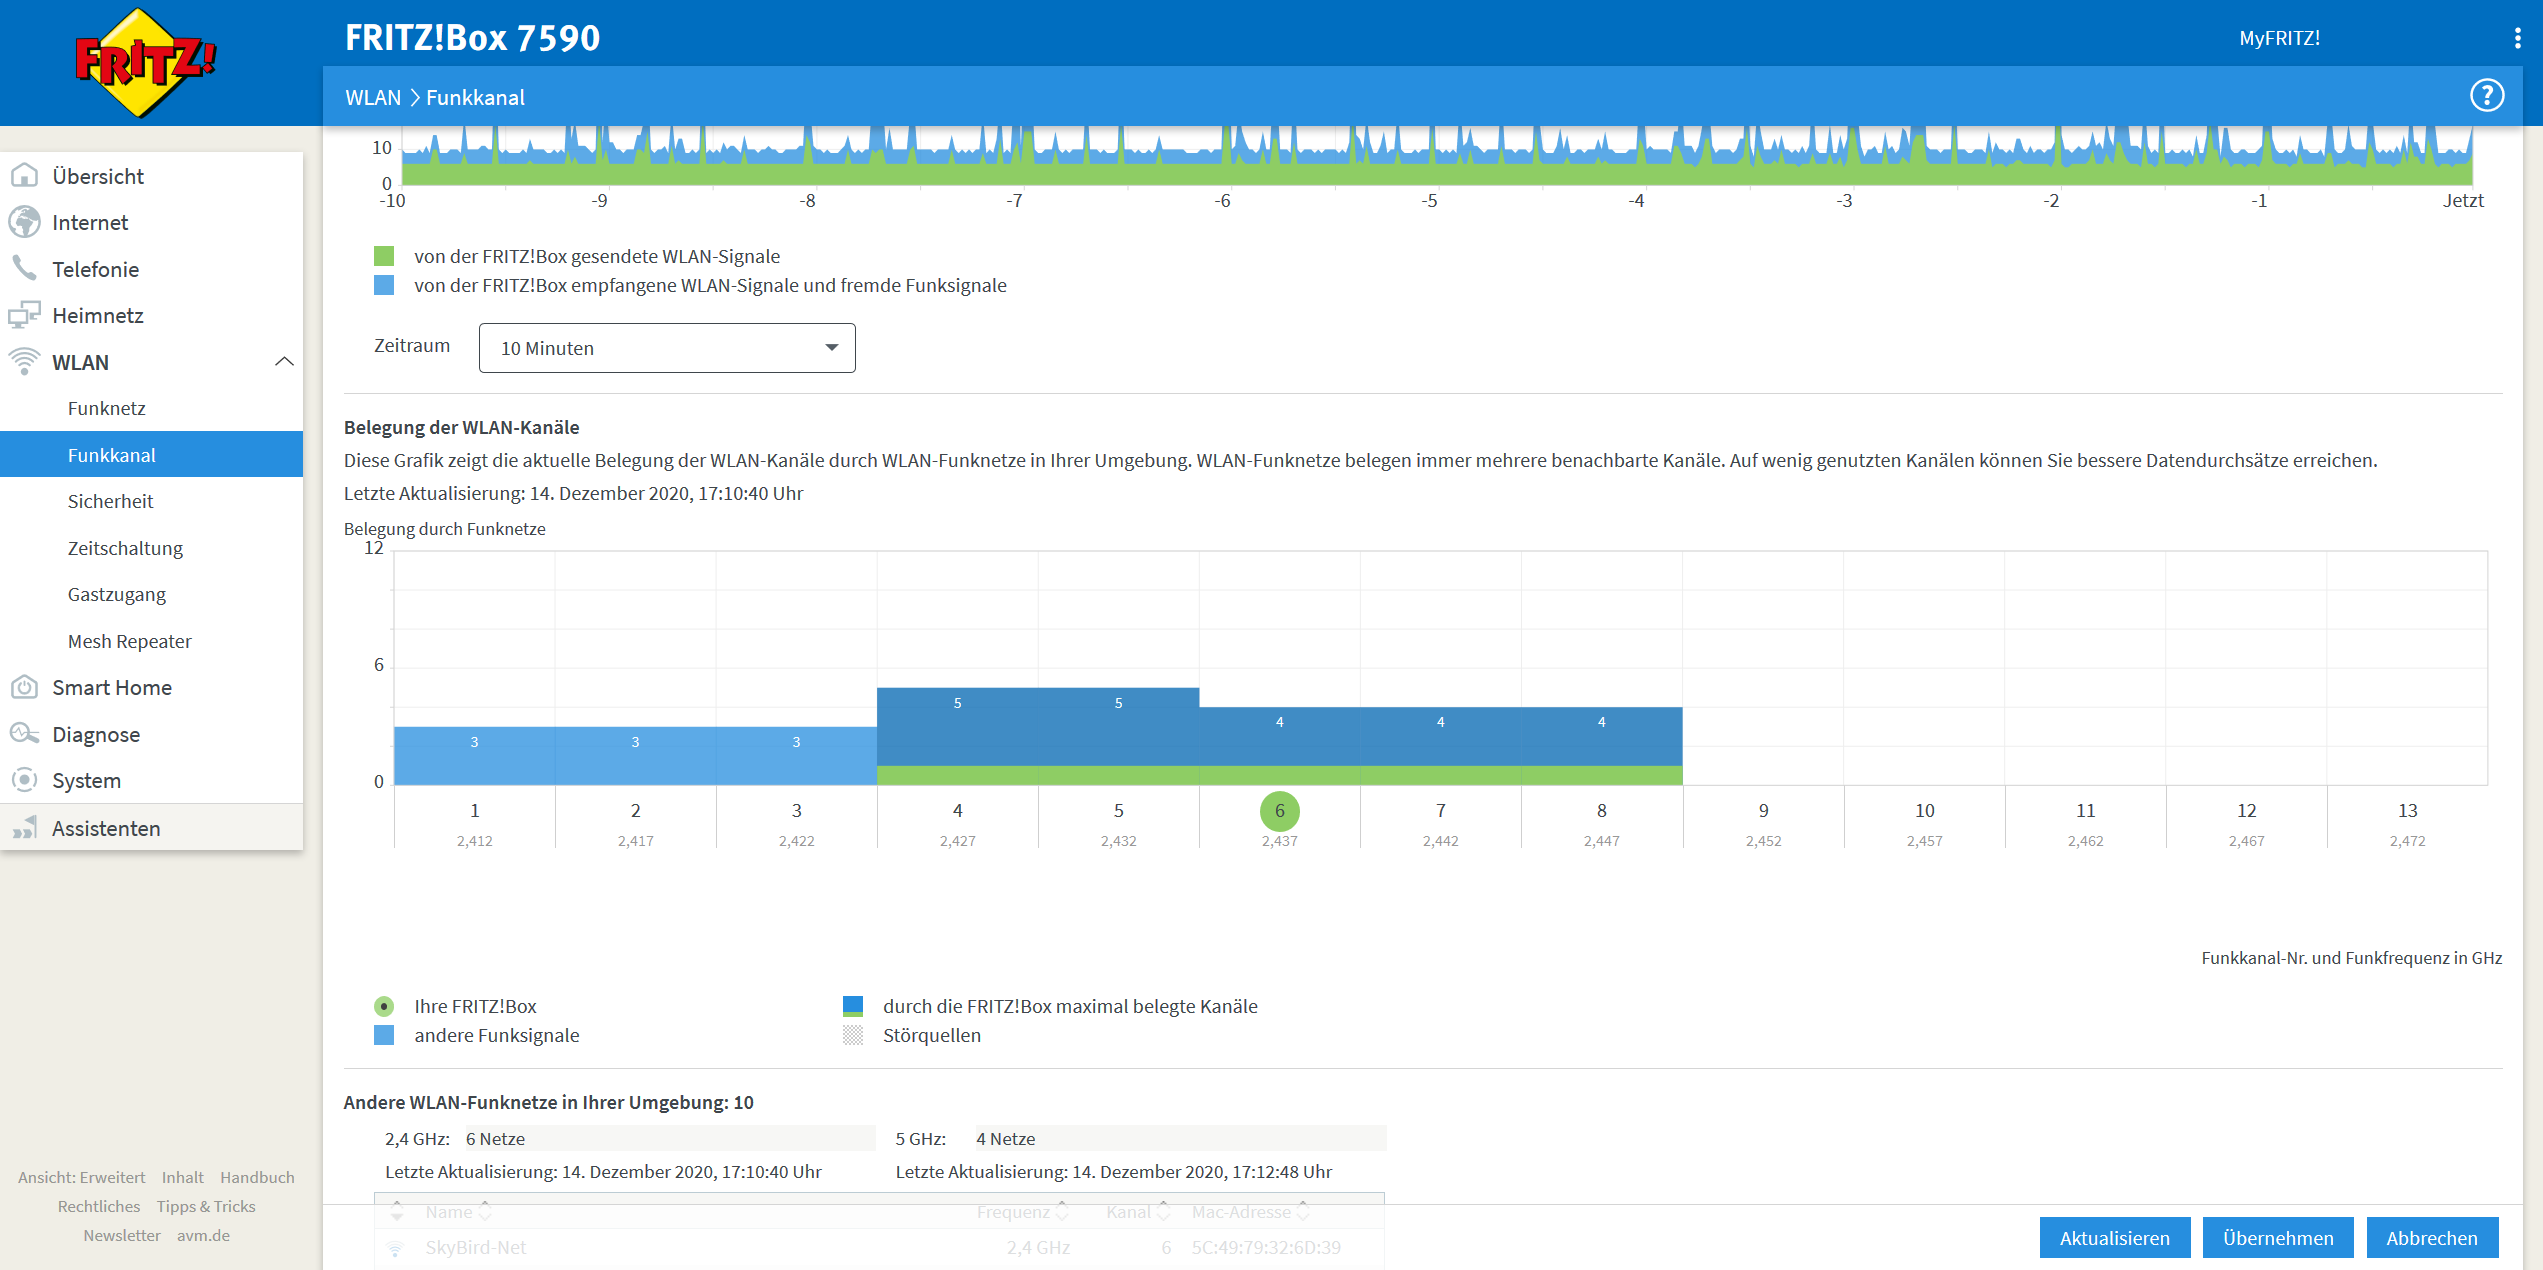Click the Übernehmen button
2543x1270 pixels.
click(x=2277, y=1238)
